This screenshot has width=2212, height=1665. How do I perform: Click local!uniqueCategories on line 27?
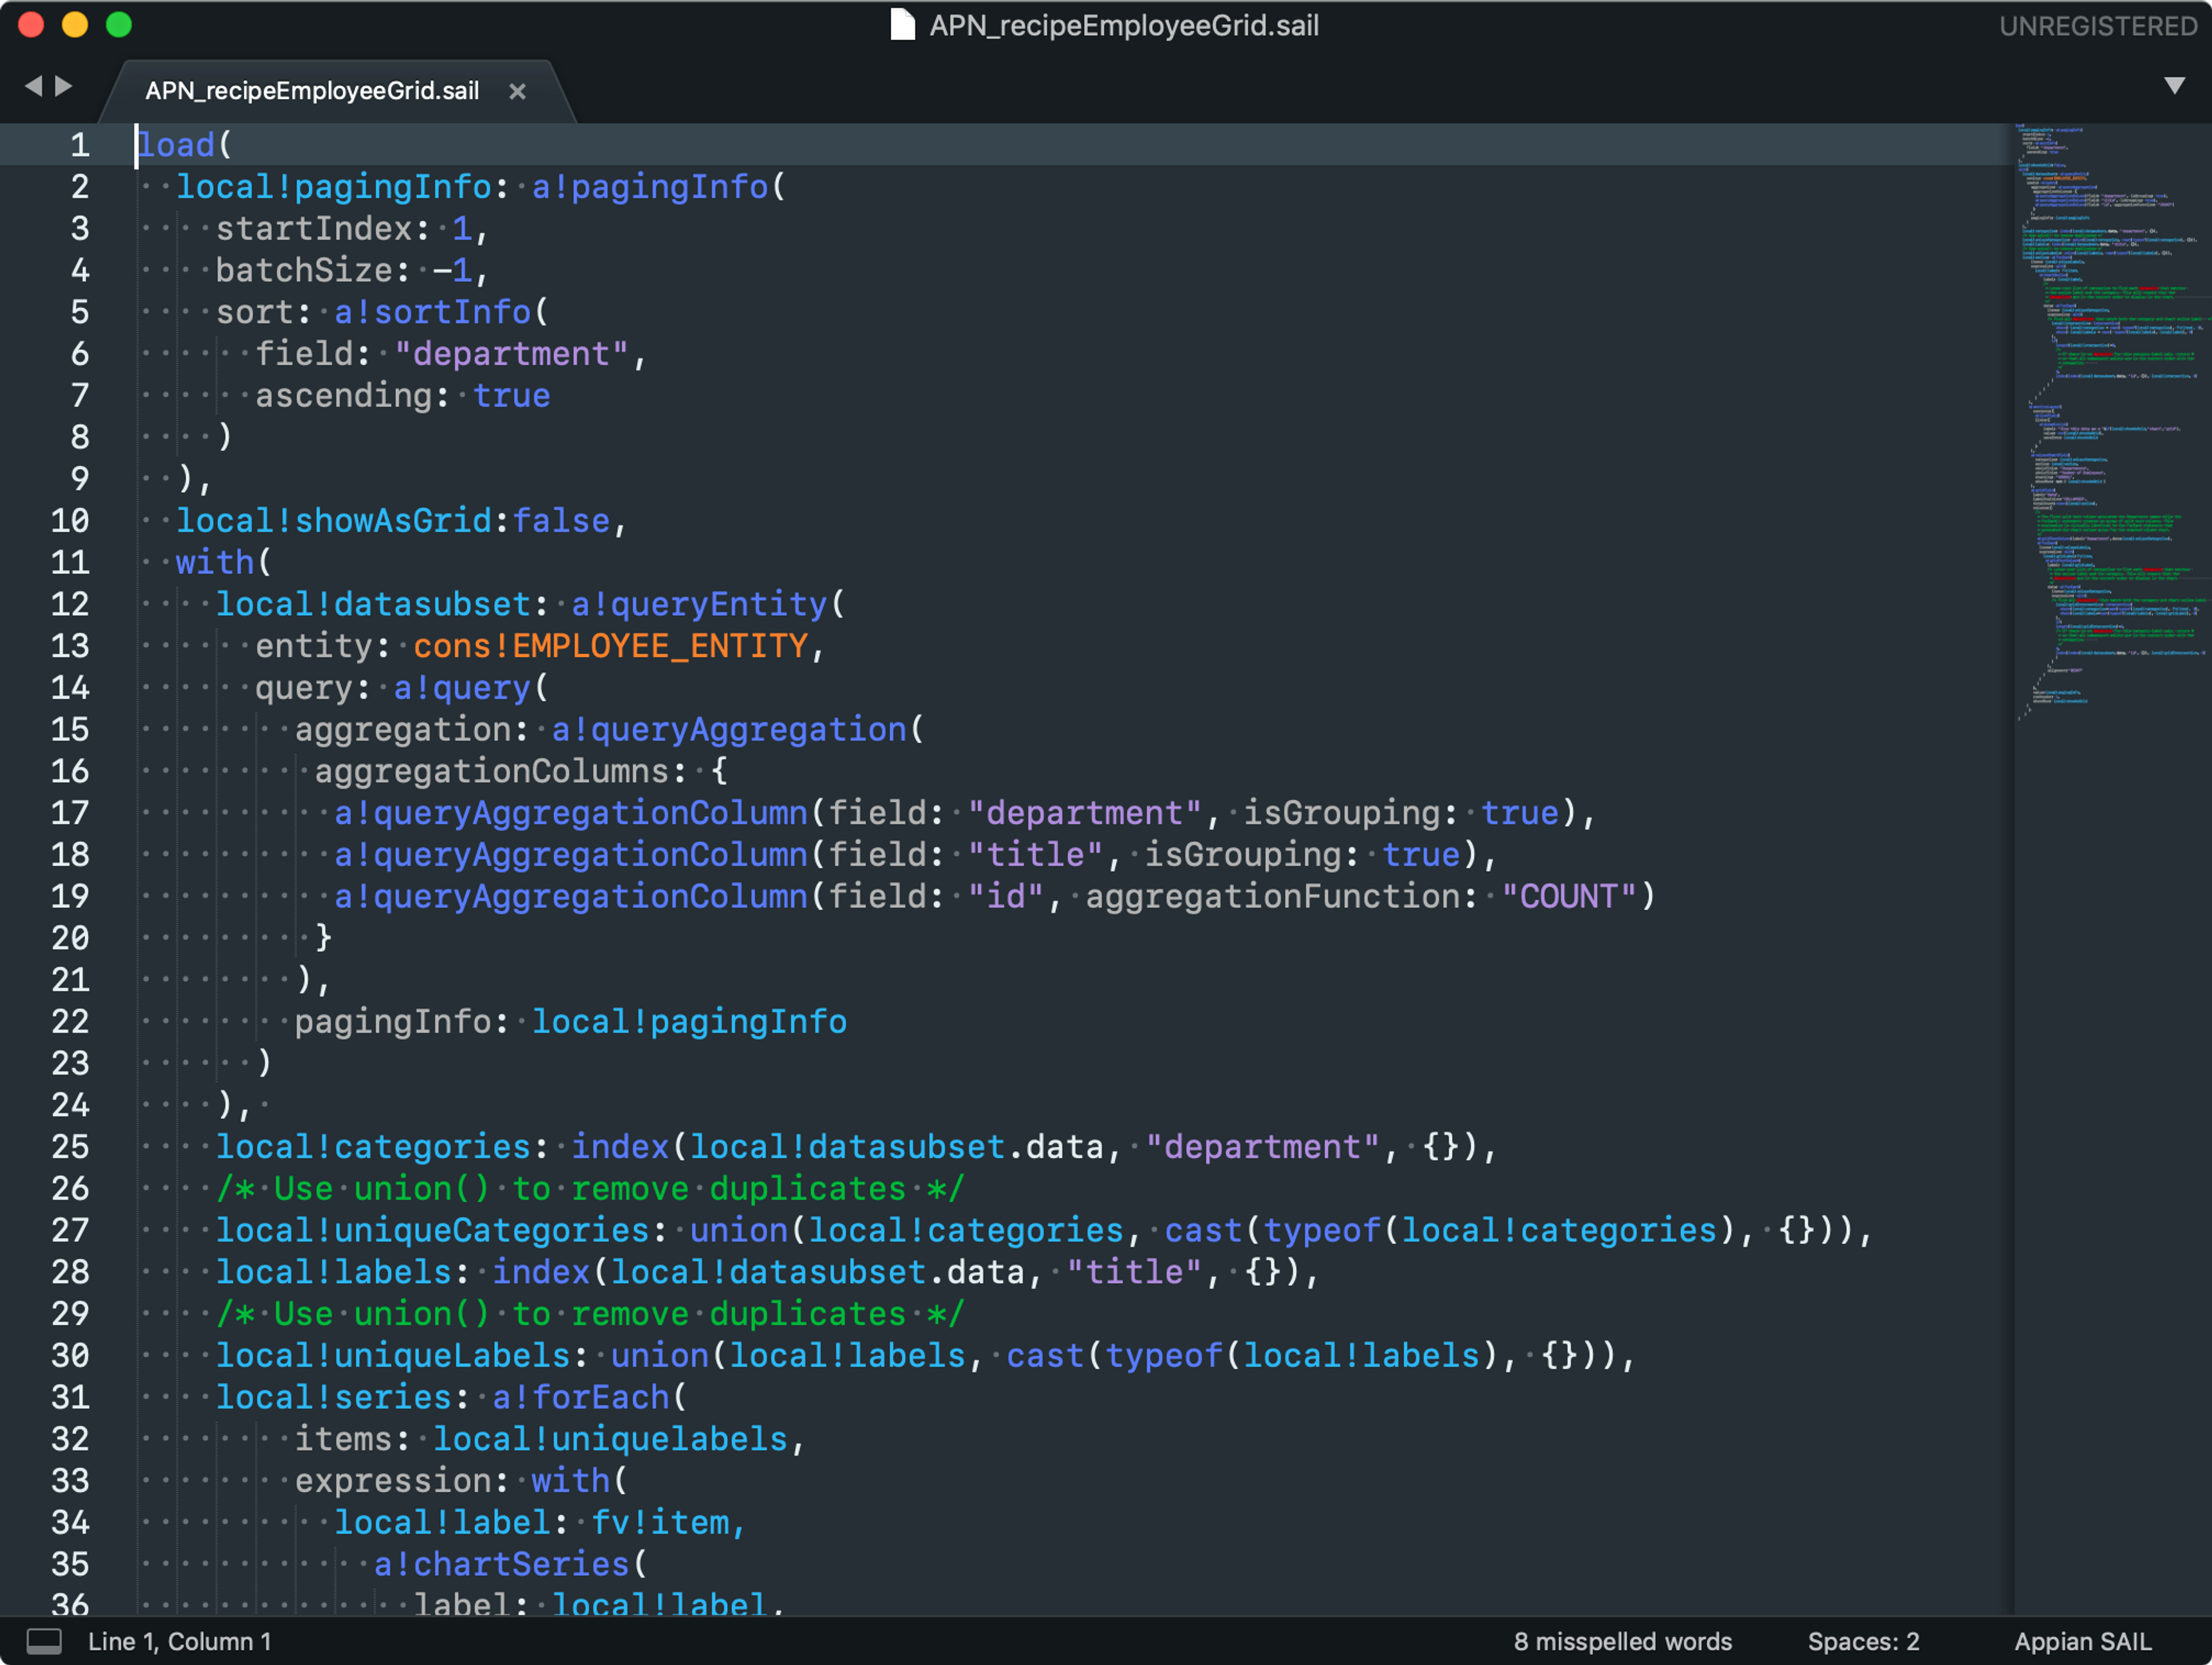coord(433,1231)
